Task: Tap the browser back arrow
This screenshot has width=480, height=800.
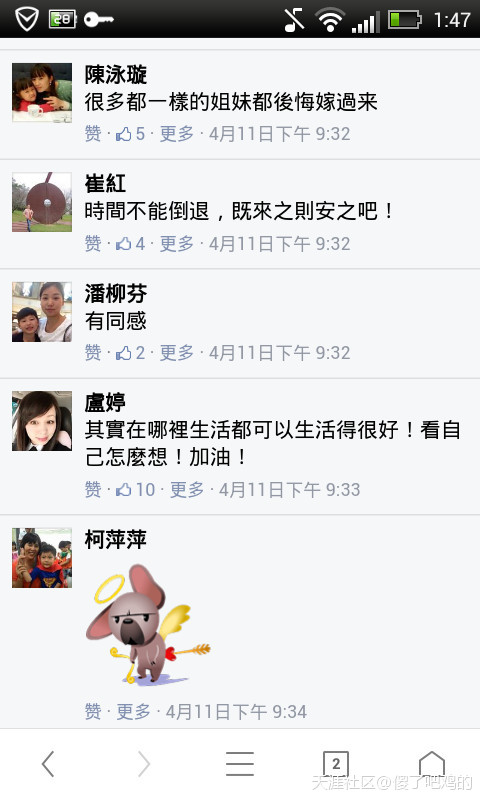Action: point(48,764)
